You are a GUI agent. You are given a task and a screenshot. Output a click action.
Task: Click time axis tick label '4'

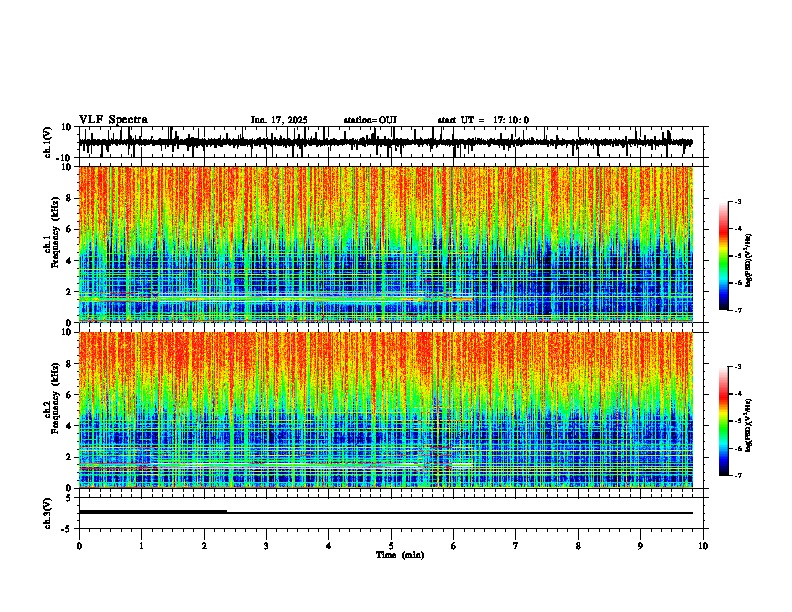click(x=329, y=546)
